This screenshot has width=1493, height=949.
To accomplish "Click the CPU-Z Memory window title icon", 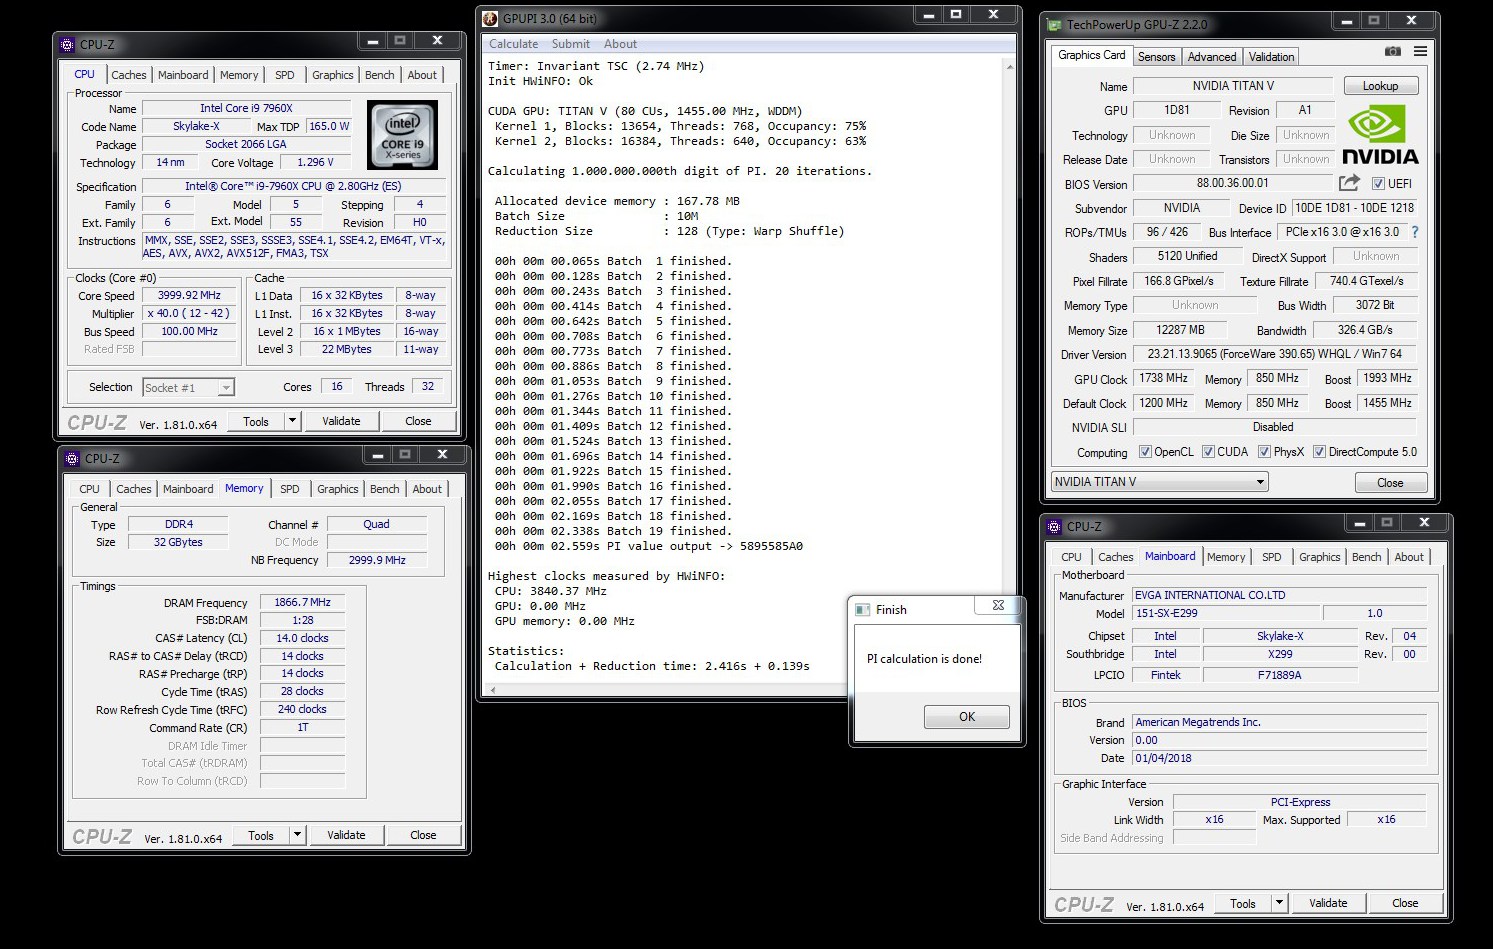I will [x=72, y=458].
